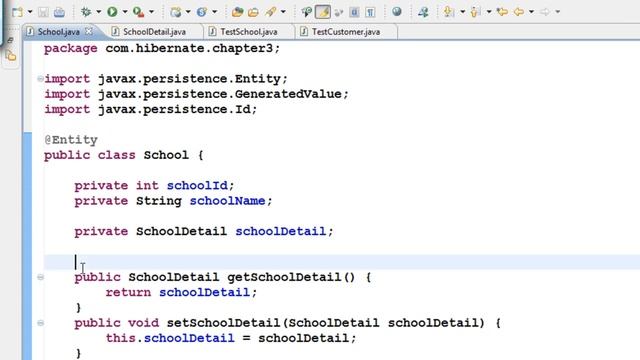Open the New wizard dropdown arrow
The image size is (640, 360).
pyautogui.click(x=30, y=12)
